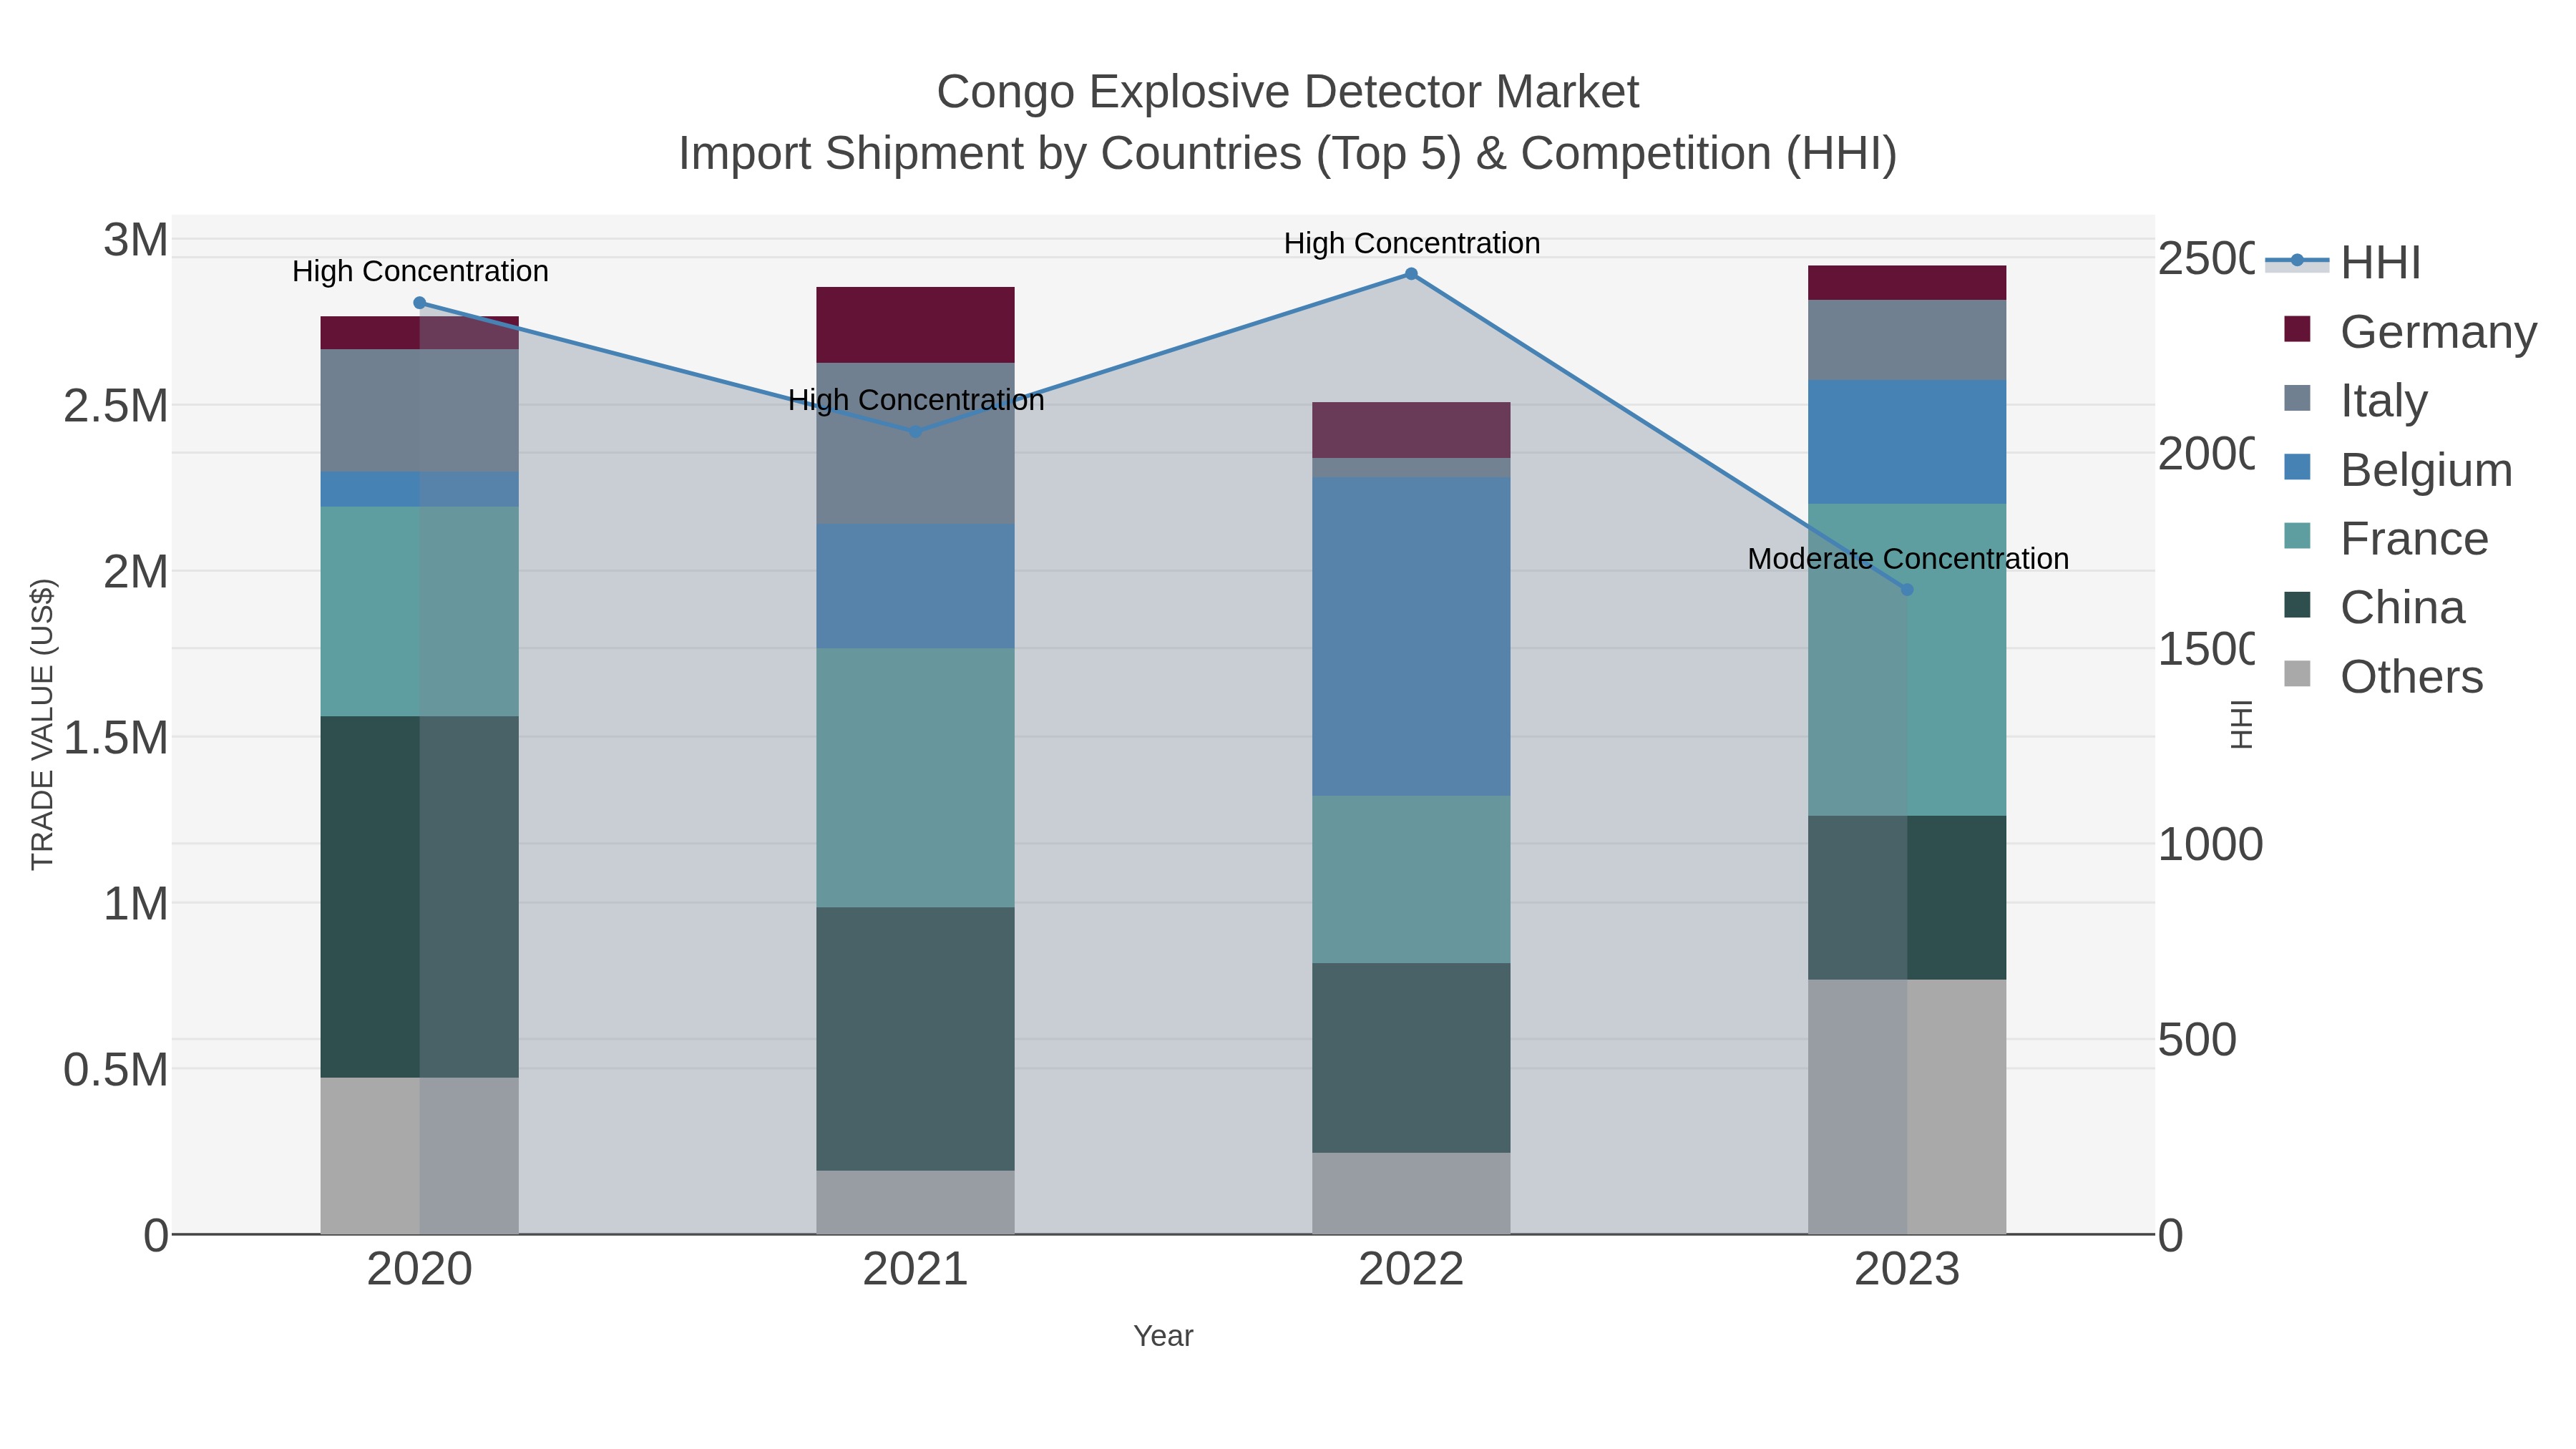Click the '500' HHI axis tick label

2197,1040
